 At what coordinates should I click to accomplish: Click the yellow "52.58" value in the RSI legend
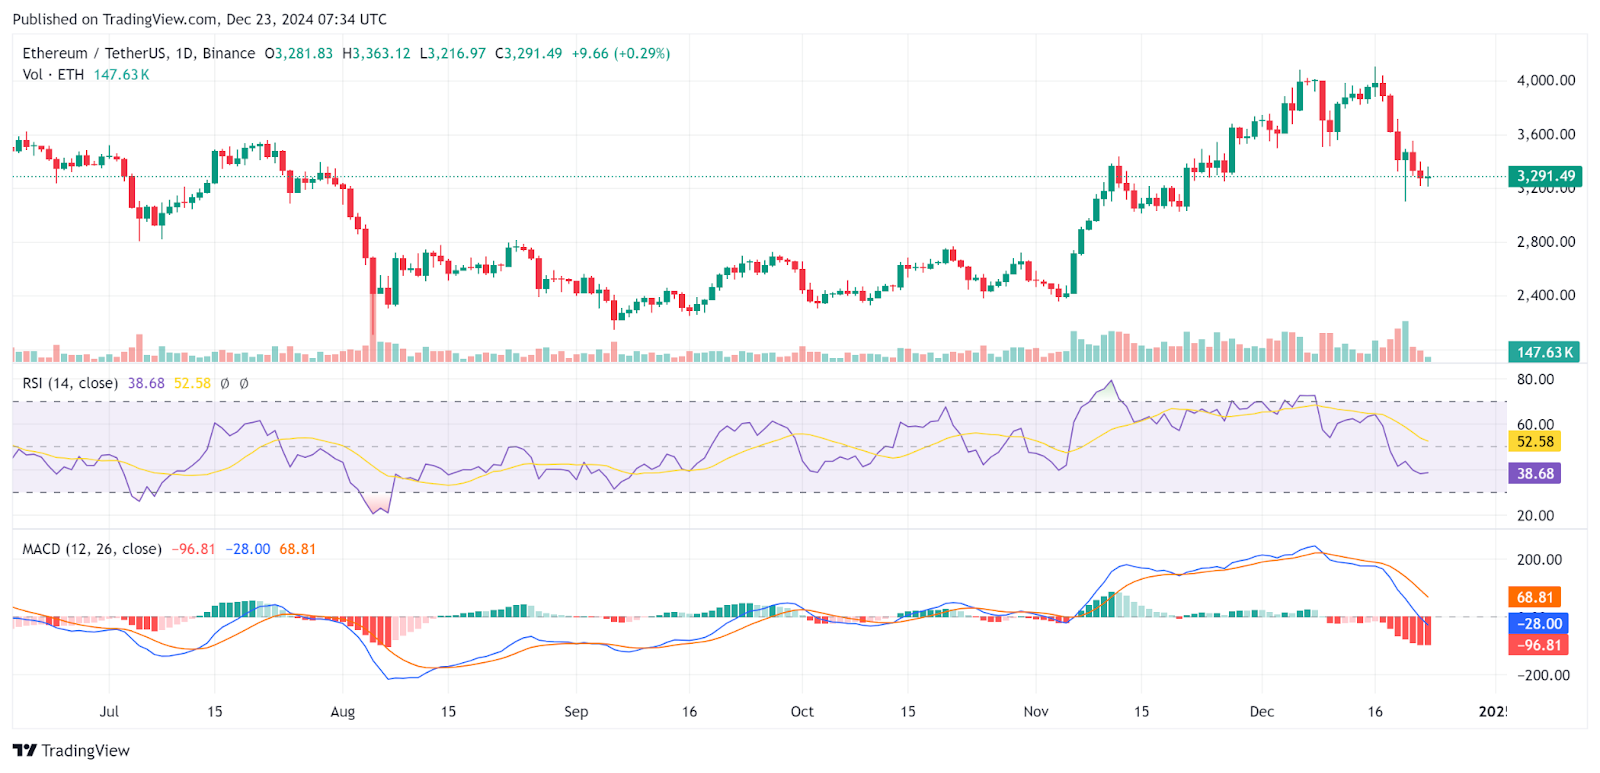click(192, 383)
